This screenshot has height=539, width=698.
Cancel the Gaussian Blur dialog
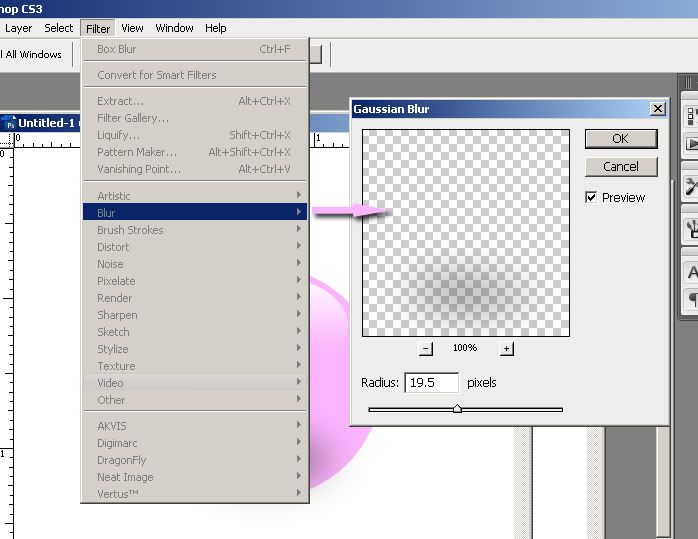(621, 166)
